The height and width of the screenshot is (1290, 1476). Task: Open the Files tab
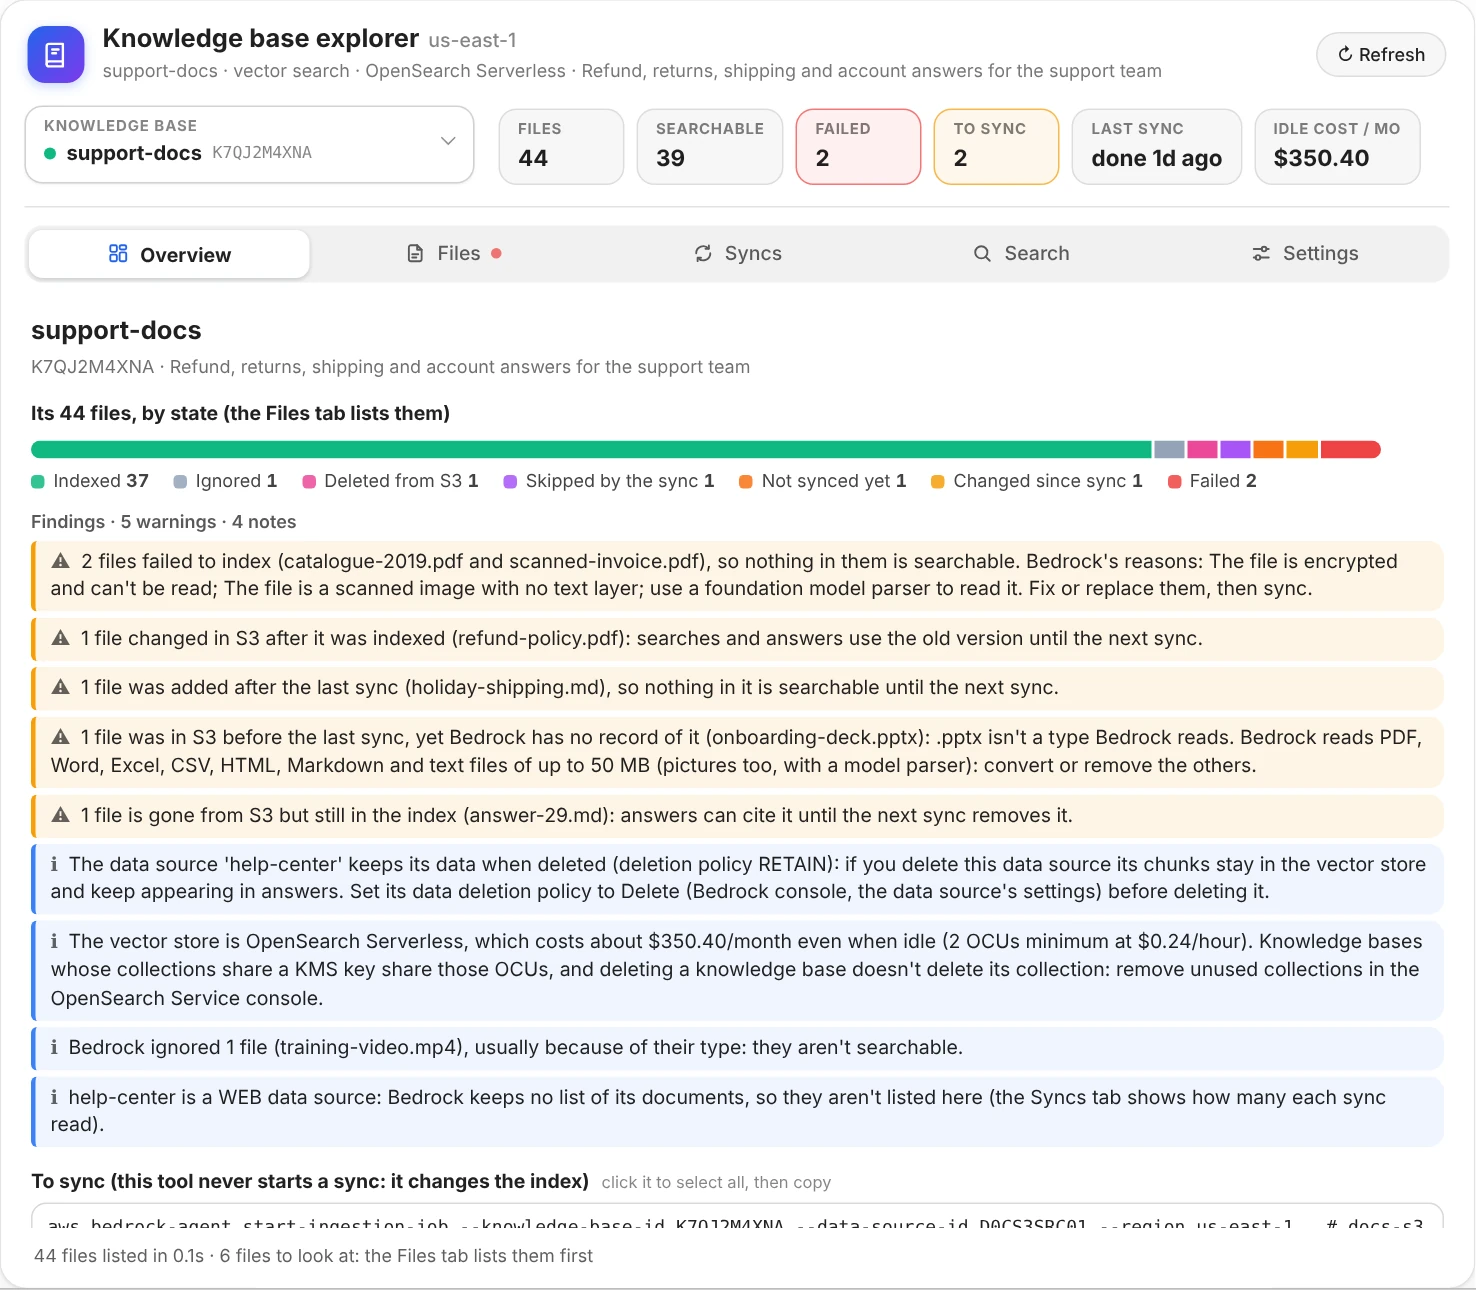pyautogui.click(x=454, y=254)
